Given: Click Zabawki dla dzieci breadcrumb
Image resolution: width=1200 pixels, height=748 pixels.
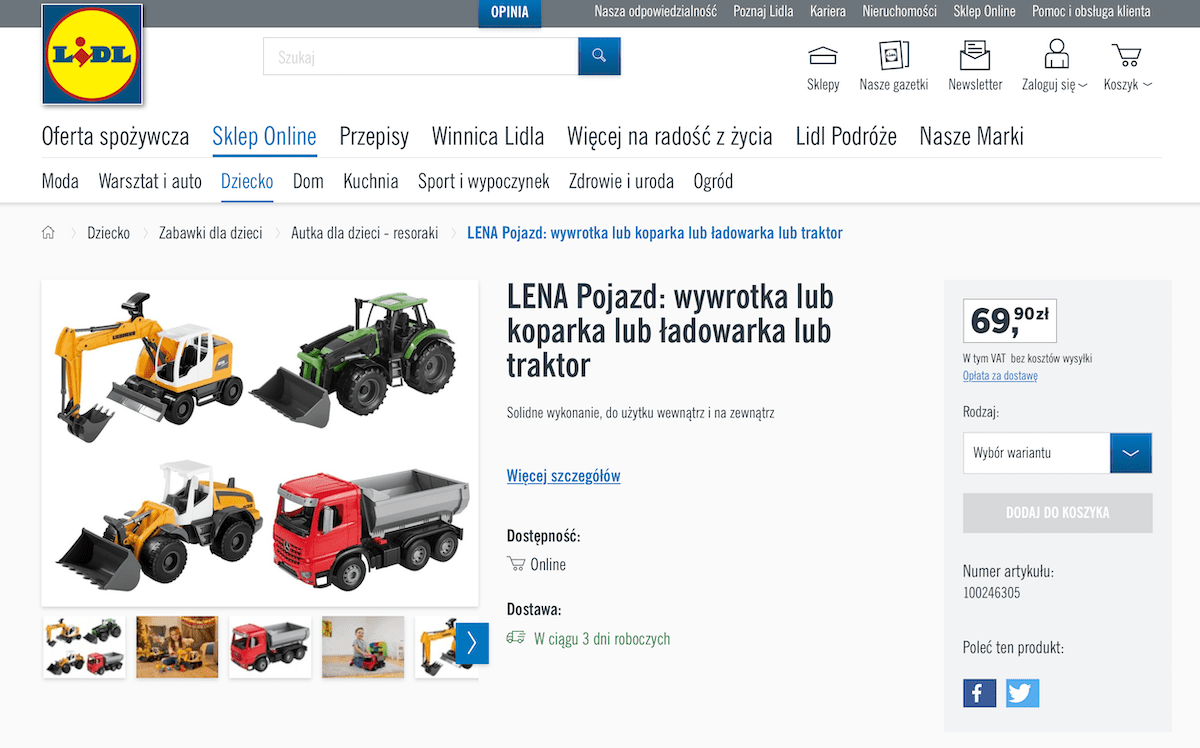Looking at the screenshot, I should click(x=211, y=233).
